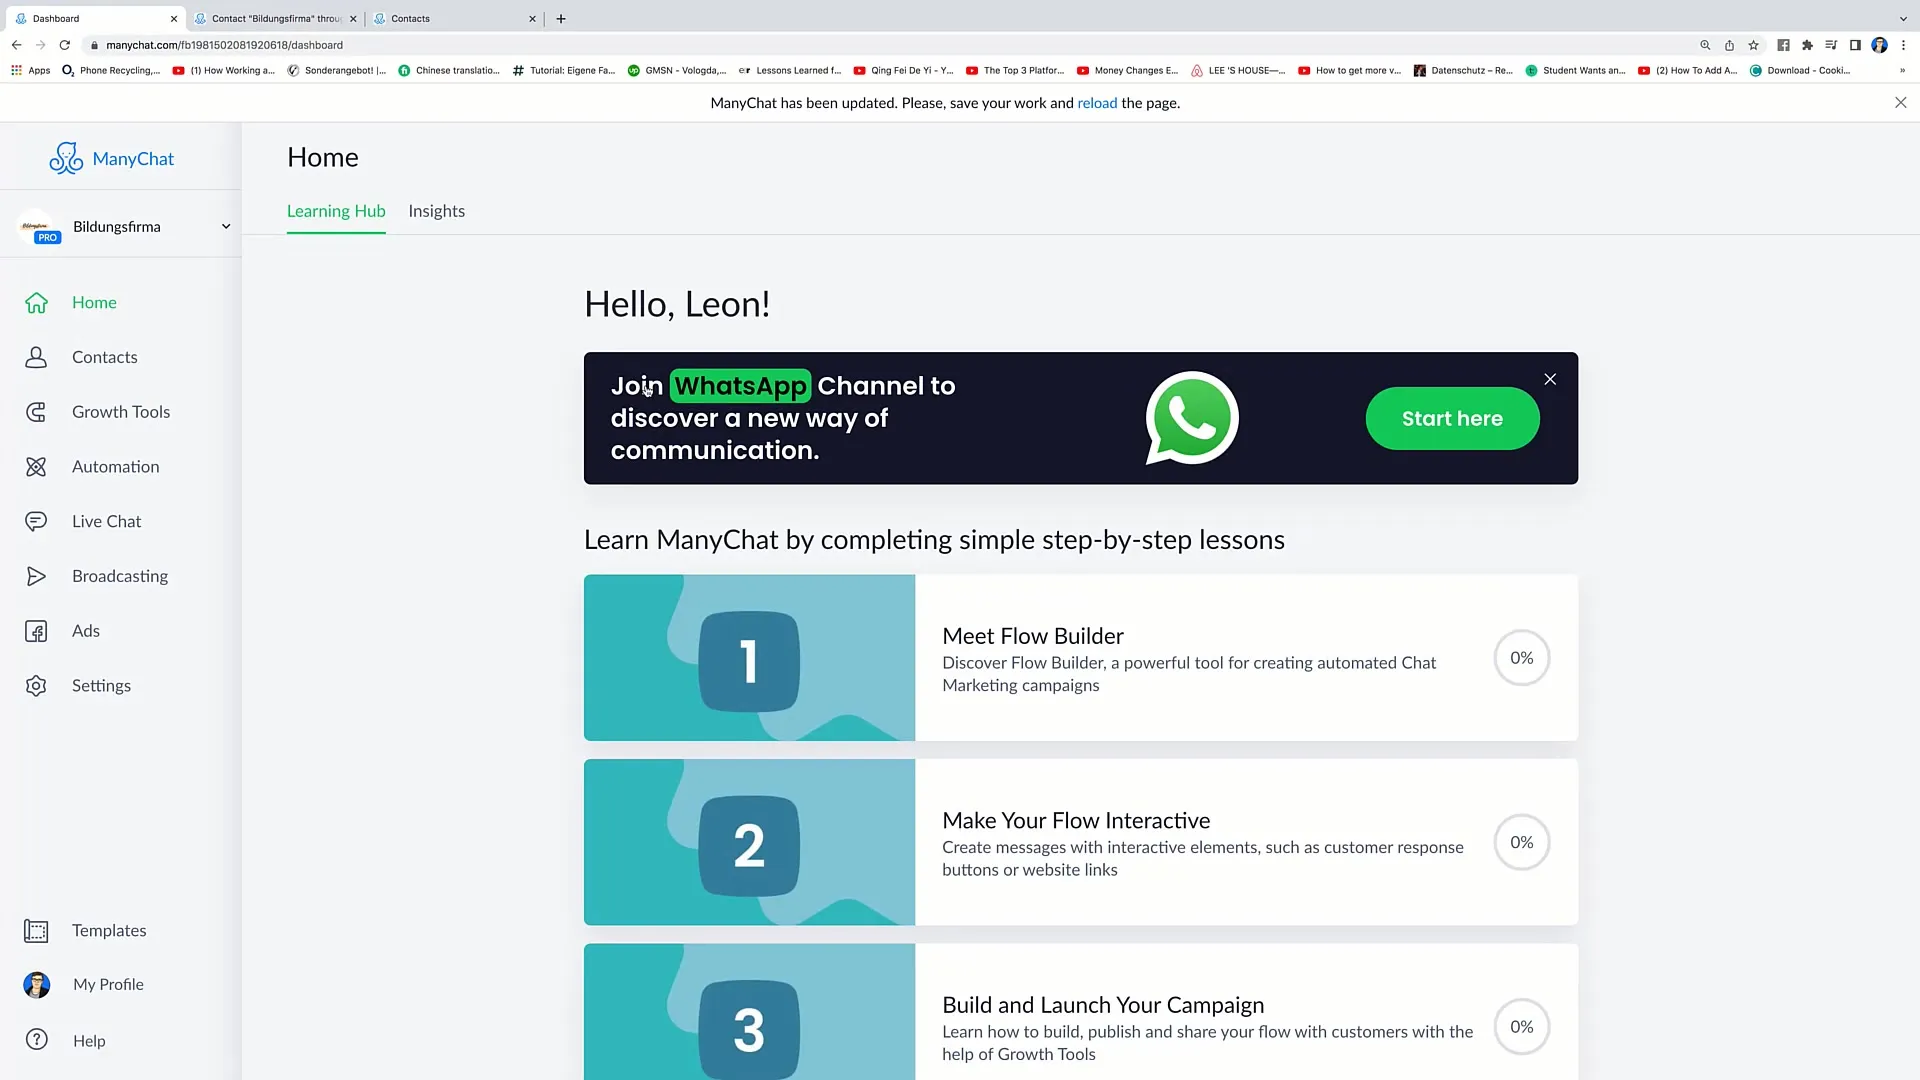
Task: Click the Start here button
Action: 1452,418
